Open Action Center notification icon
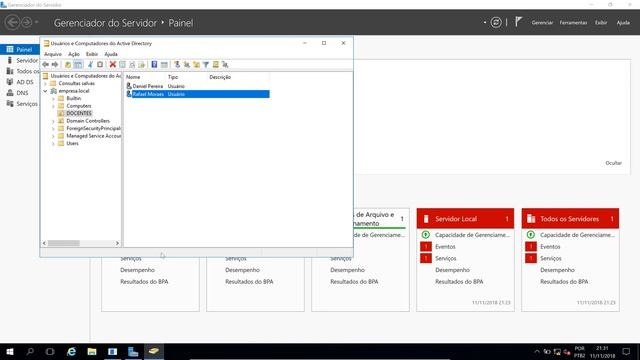 [x=626, y=351]
